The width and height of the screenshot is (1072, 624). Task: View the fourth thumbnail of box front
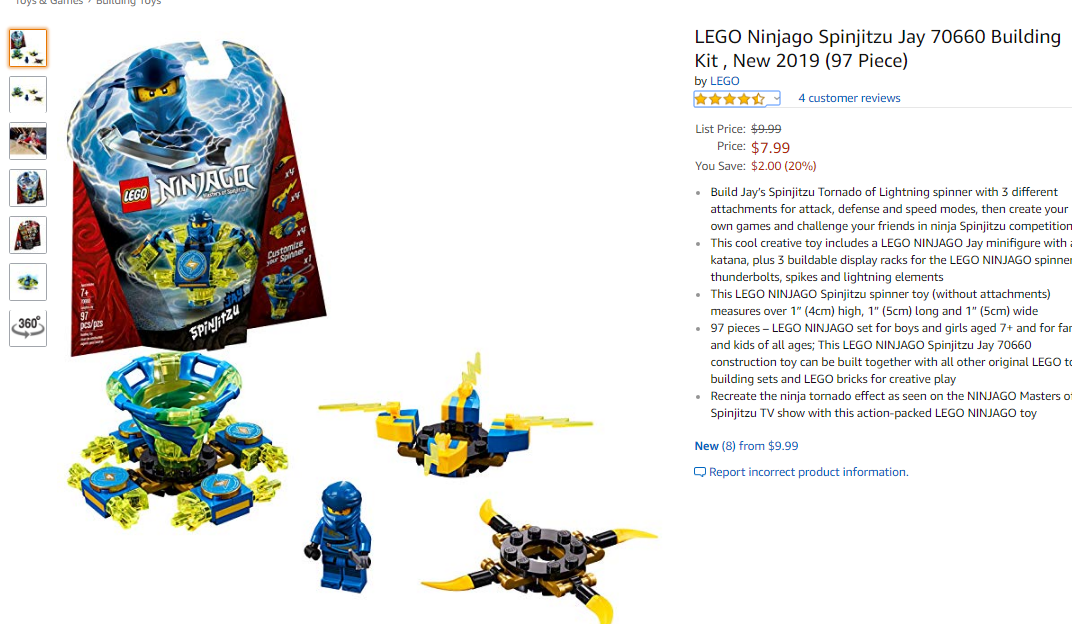tap(28, 188)
